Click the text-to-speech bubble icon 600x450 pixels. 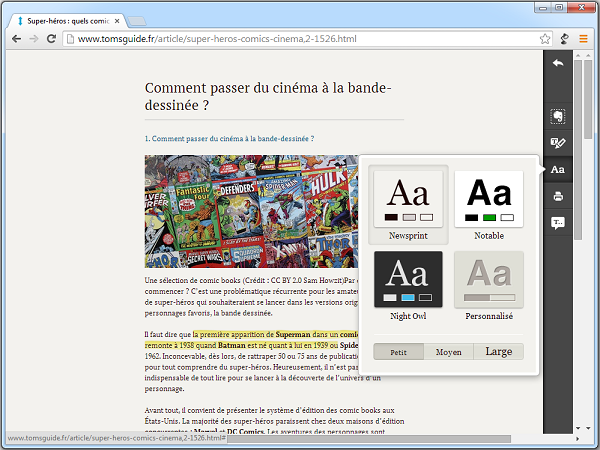point(558,223)
